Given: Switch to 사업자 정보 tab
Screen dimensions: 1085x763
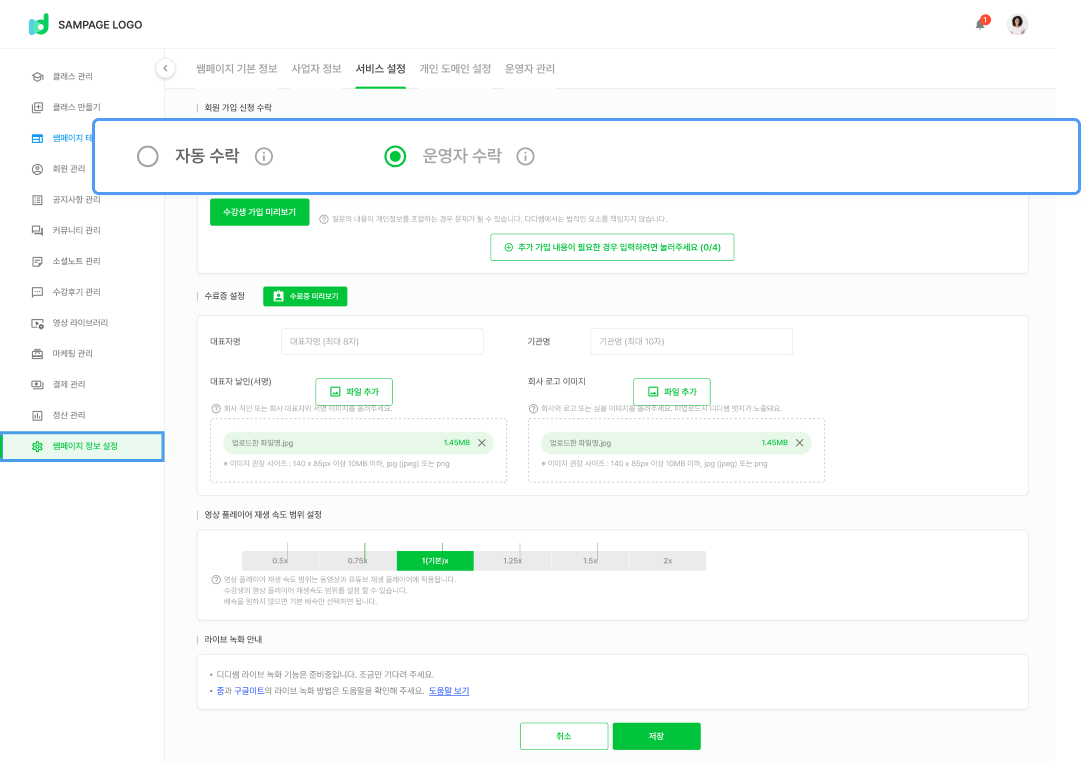Looking at the screenshot, I should point(316,69).
